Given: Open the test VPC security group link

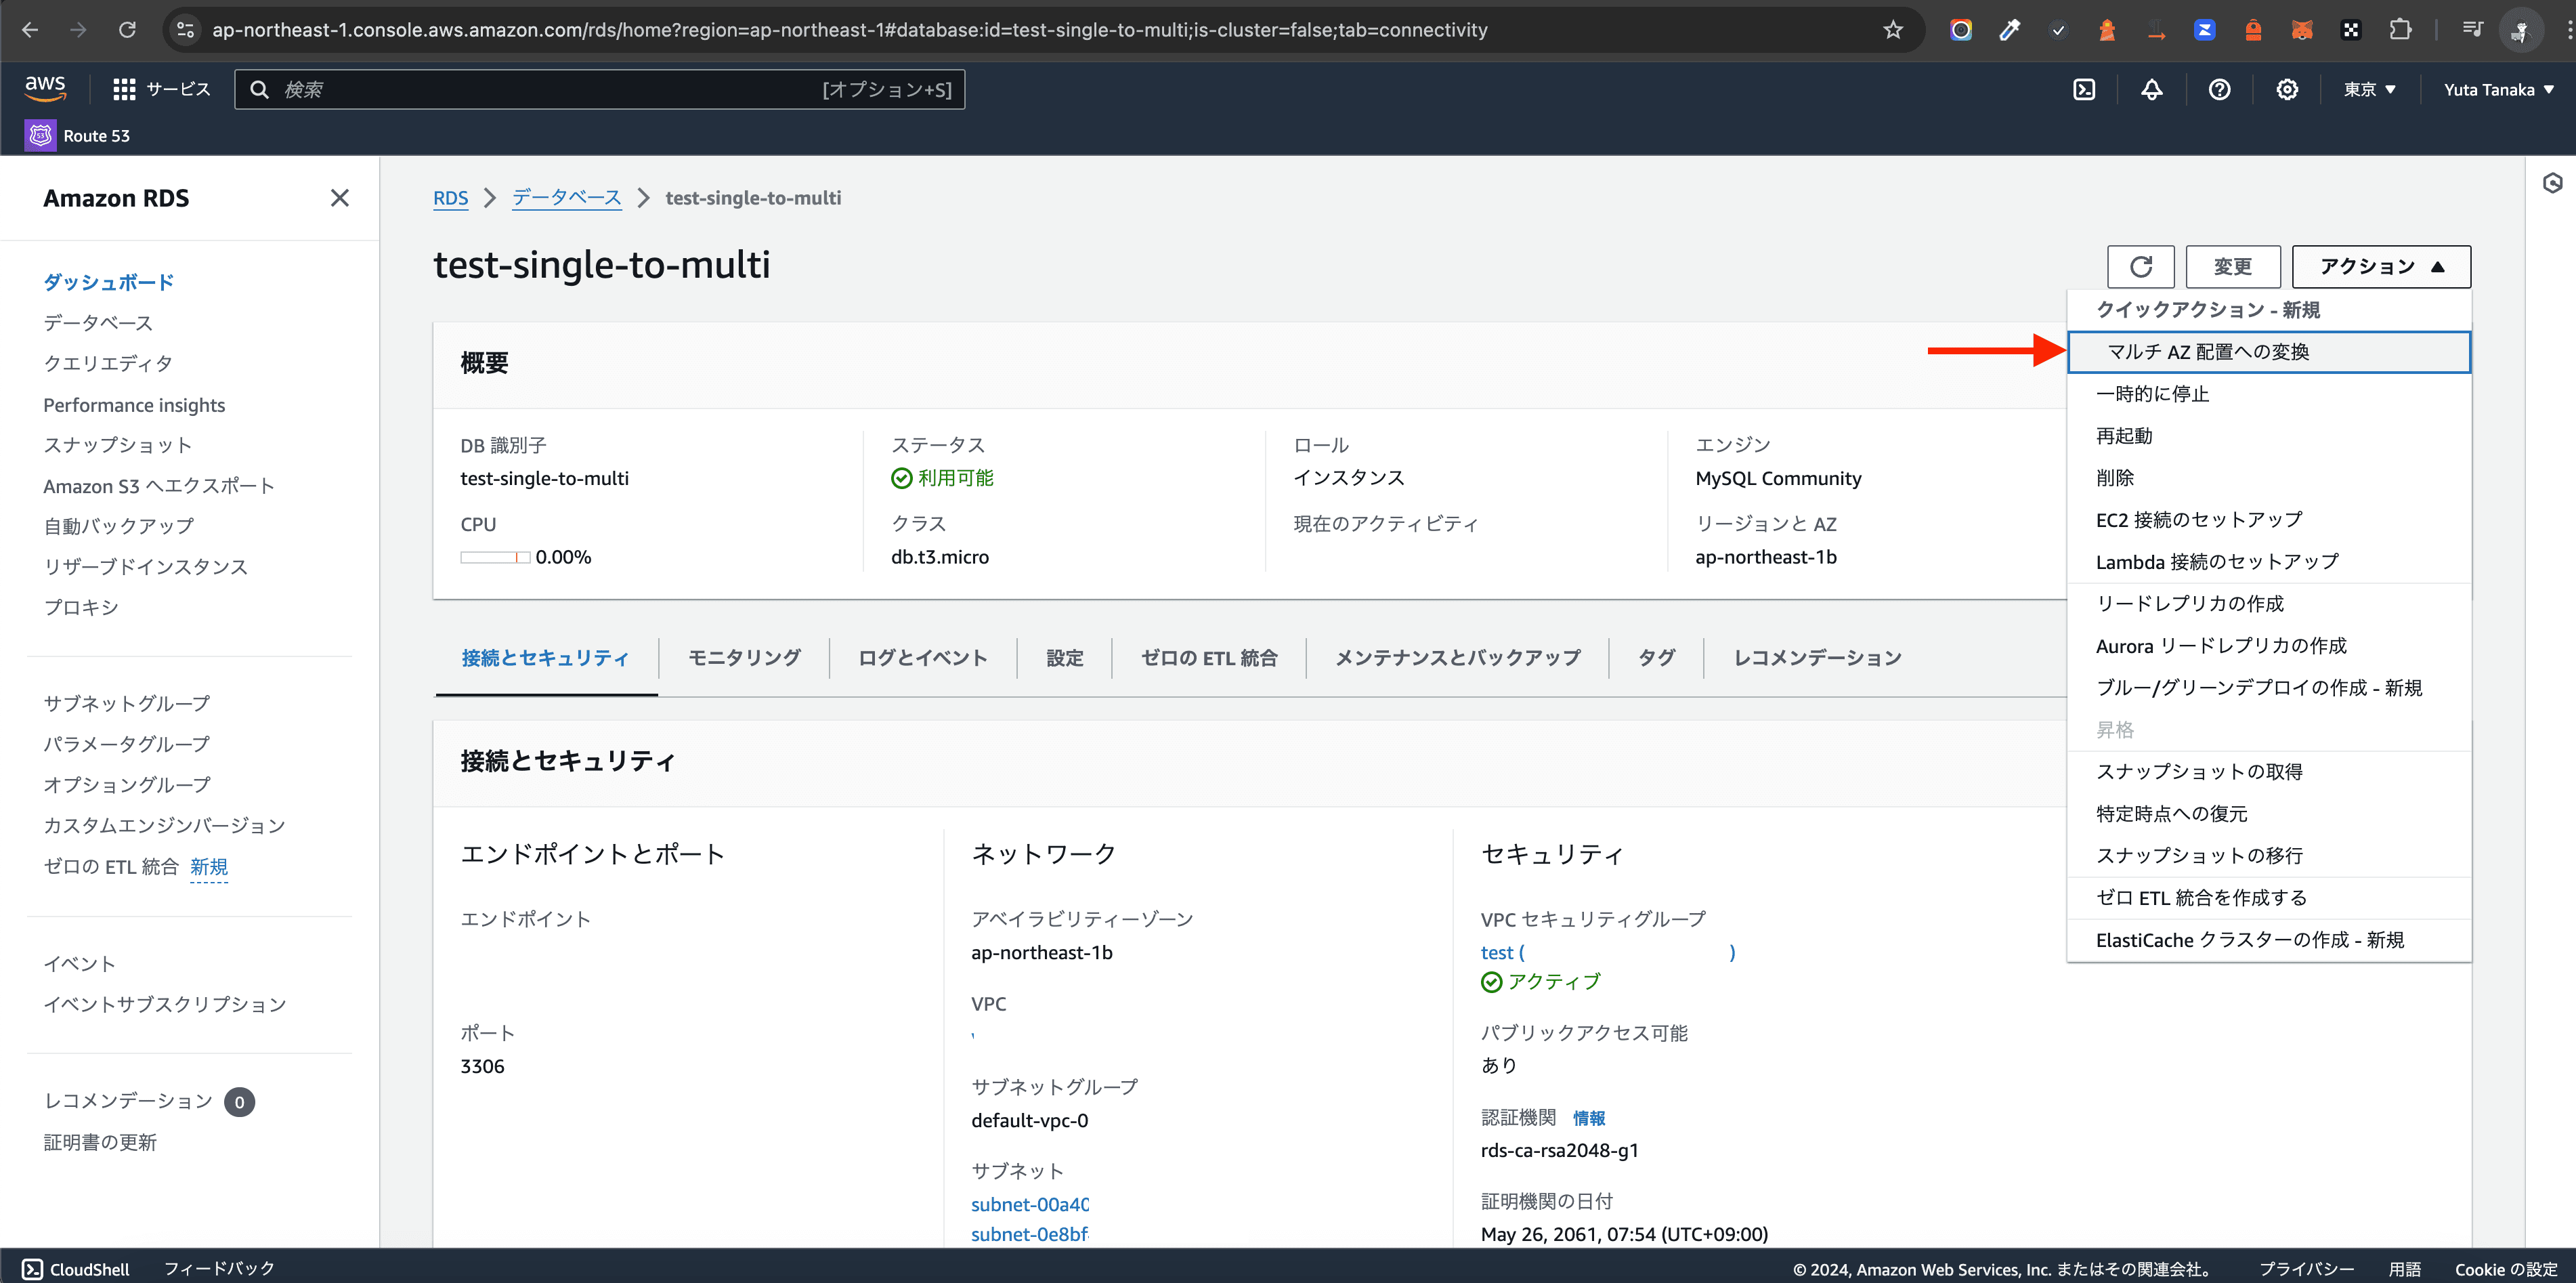Looking at the screenshot, I should [x=1608, y=953].
